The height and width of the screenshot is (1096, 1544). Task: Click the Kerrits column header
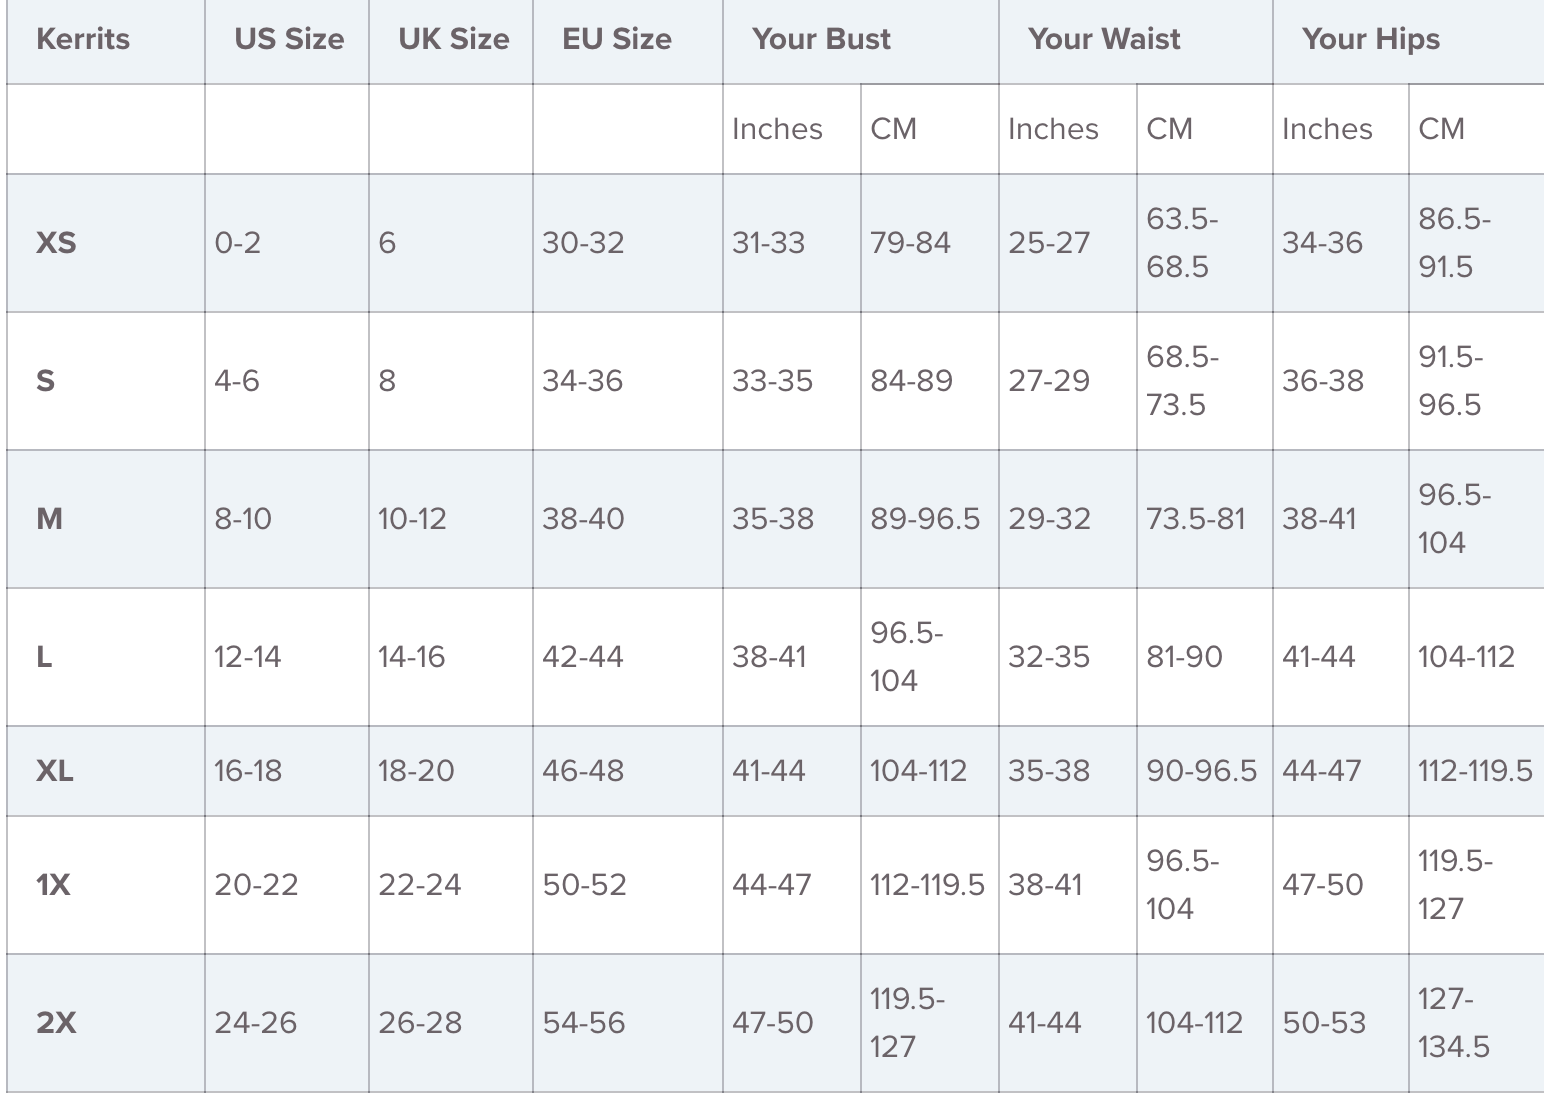pyautogui.click(x=83, y=39)
